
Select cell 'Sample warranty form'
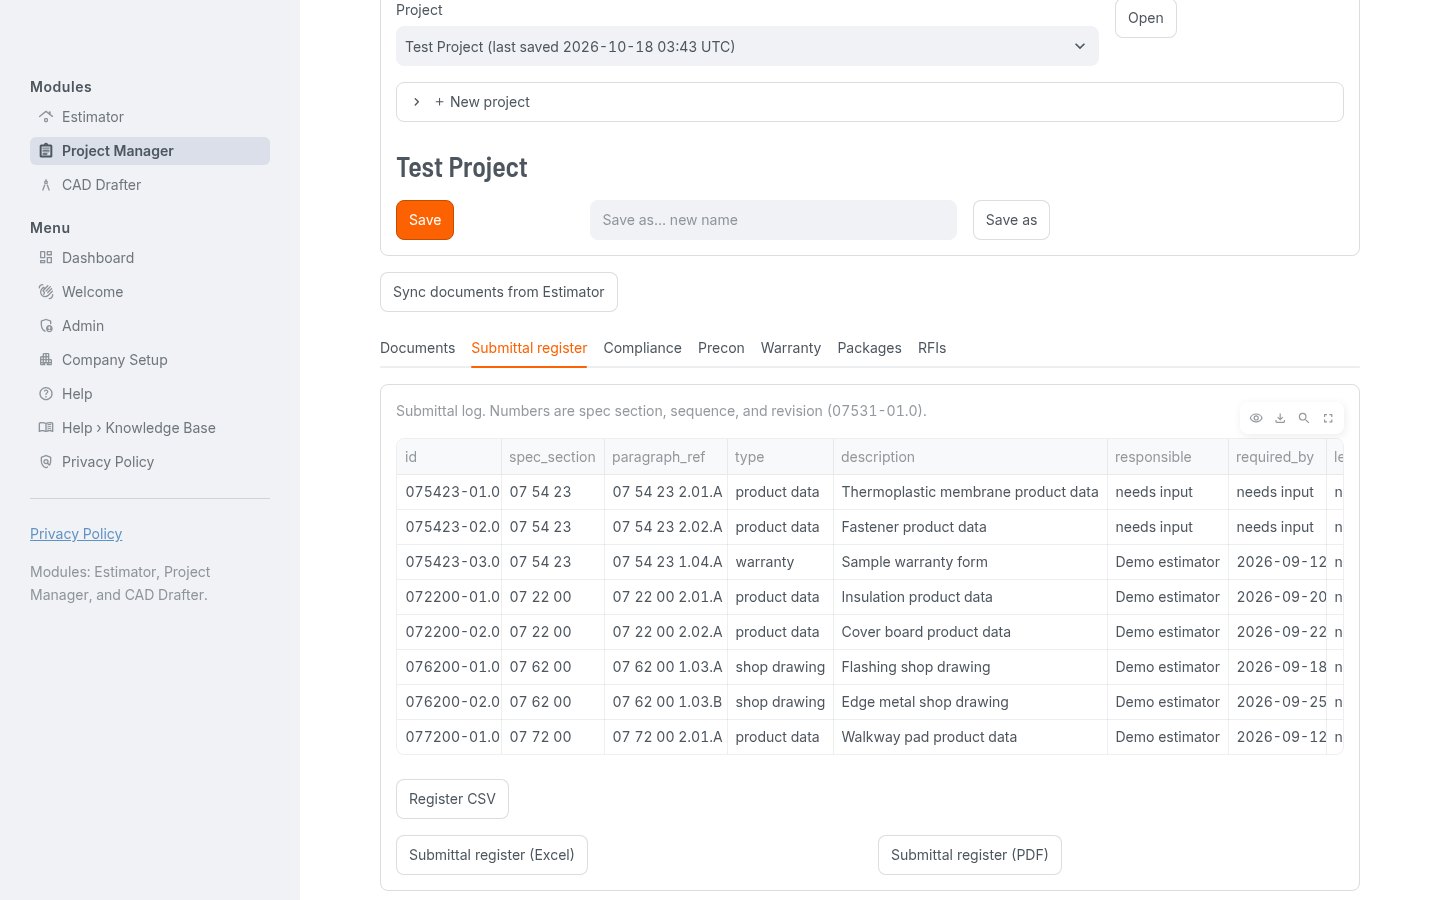(x=970, y=562)
